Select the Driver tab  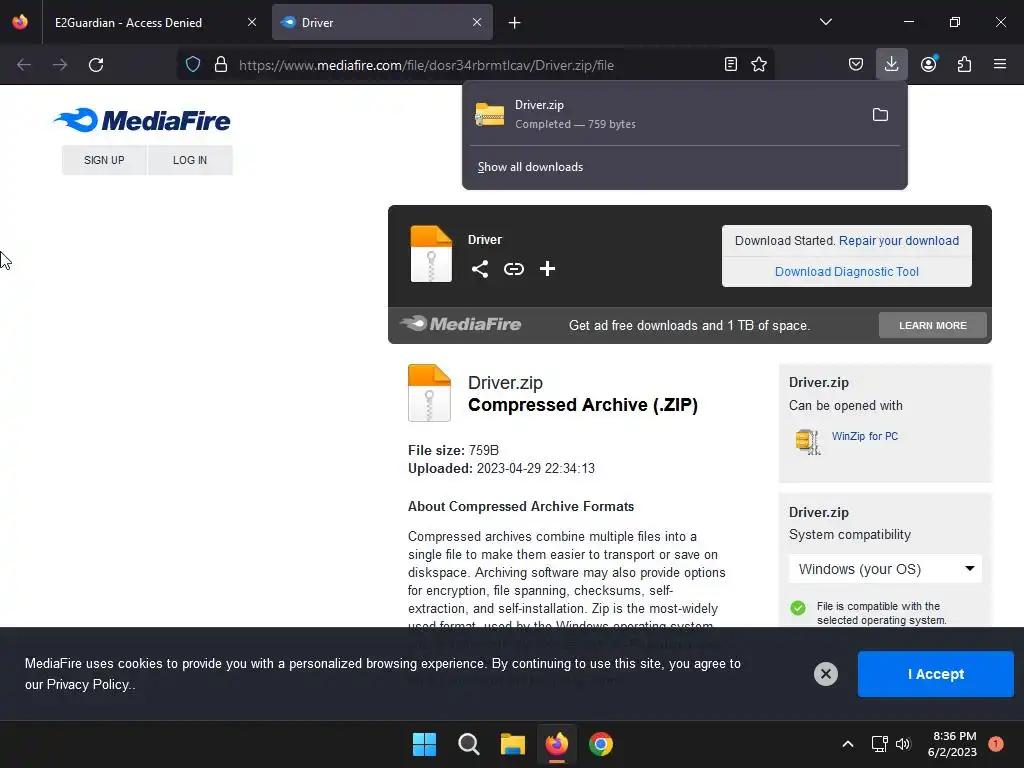point(382,22)
